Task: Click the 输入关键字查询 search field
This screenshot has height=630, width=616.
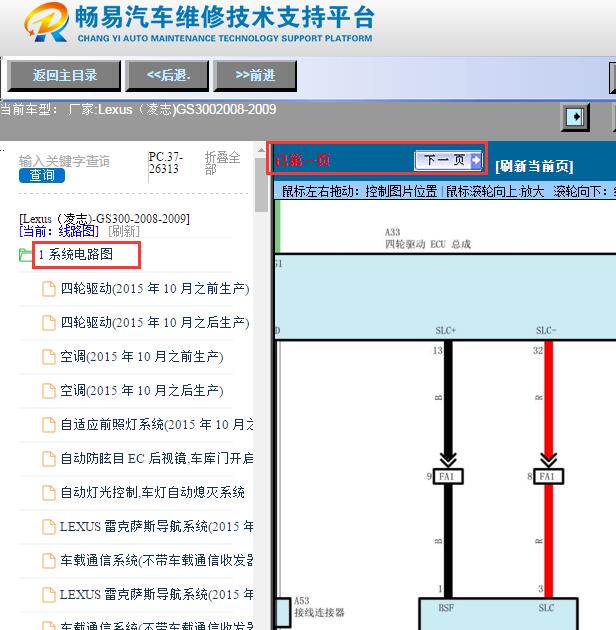Action: (64, 161)
